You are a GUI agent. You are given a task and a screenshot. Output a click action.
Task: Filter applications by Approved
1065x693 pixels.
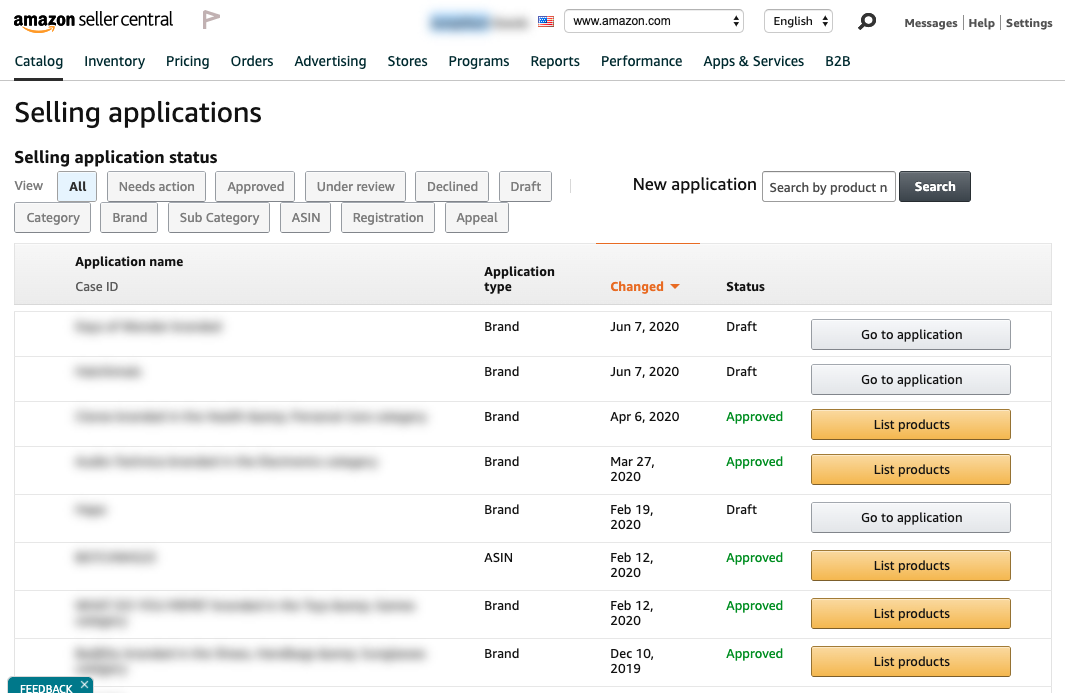[x=255, y=187]
